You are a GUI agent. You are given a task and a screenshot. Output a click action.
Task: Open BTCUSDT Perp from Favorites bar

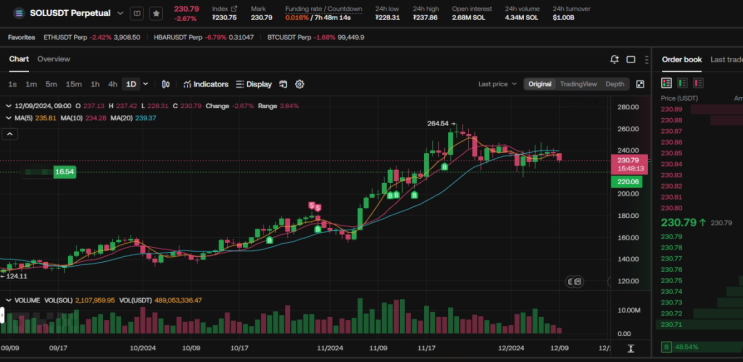tap(316, 37)
